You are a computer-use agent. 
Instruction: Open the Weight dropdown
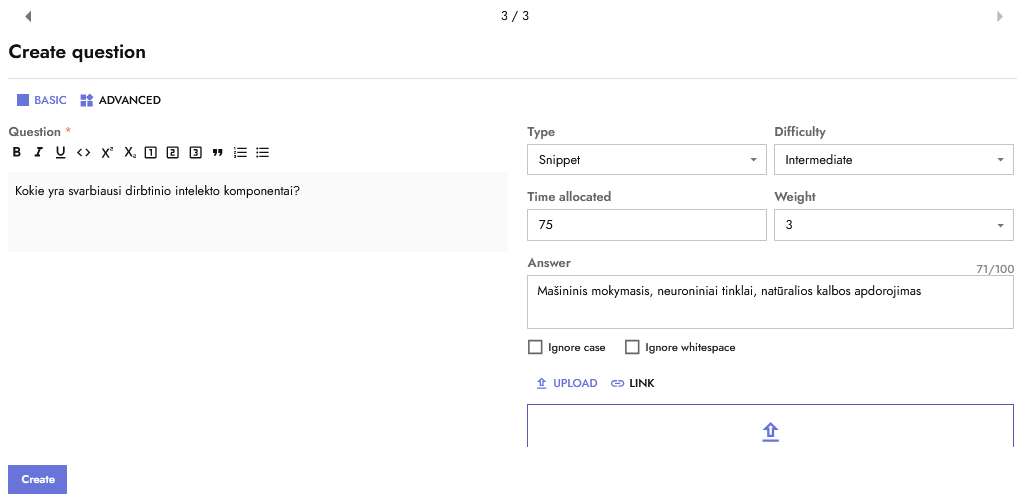point(893,226)
